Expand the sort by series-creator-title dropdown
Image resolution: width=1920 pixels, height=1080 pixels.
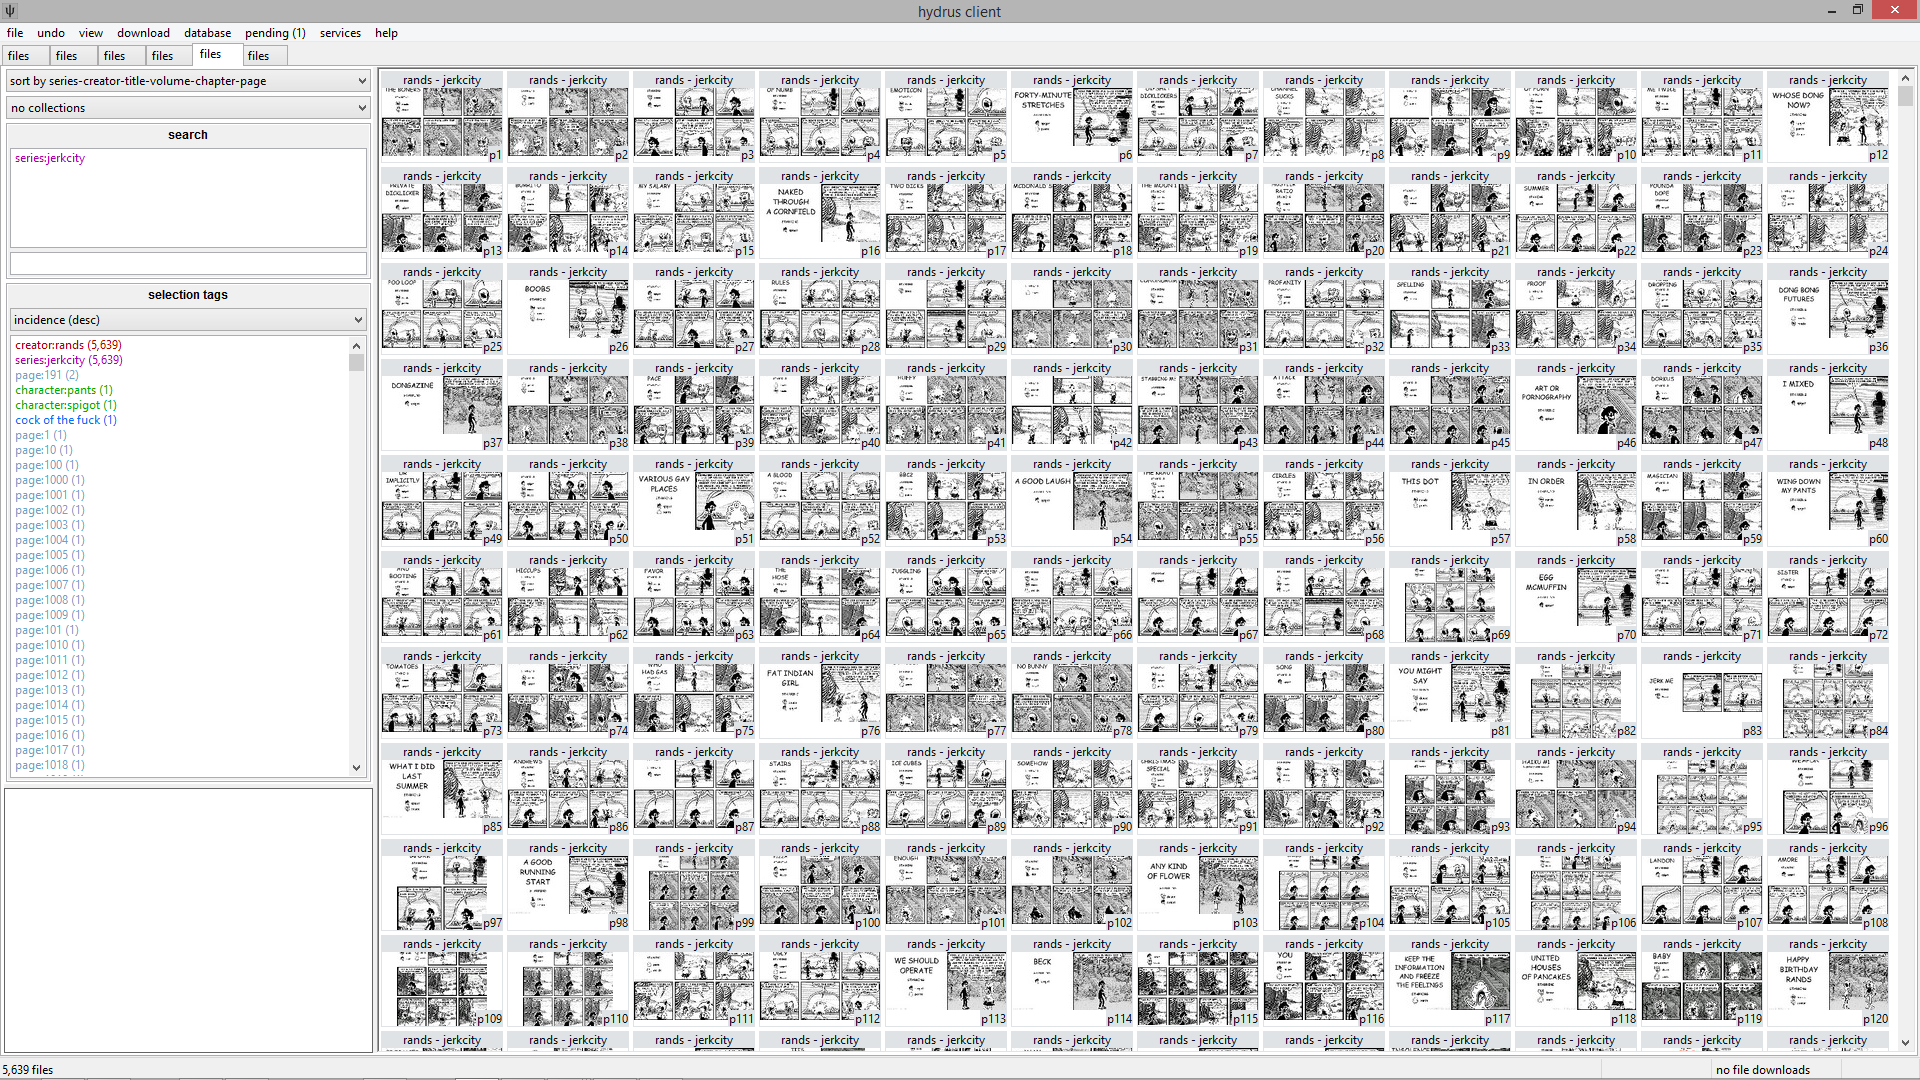pyautogui.click(x=188, y=81)
